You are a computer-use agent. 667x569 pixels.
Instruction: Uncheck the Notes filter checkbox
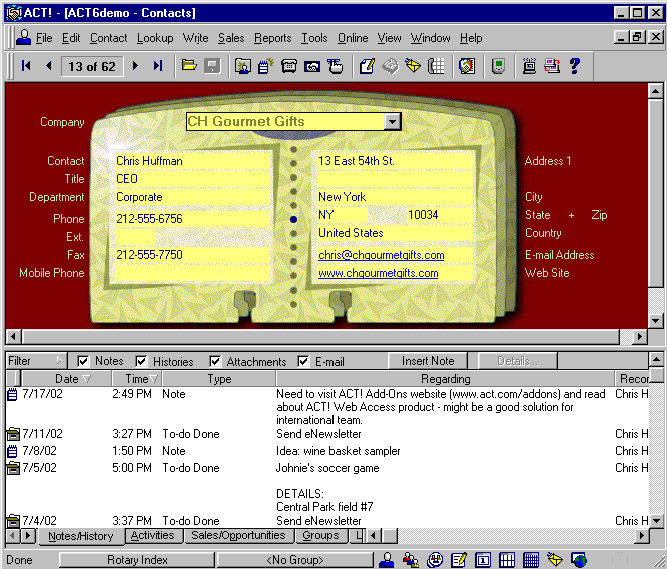point(83,361)
